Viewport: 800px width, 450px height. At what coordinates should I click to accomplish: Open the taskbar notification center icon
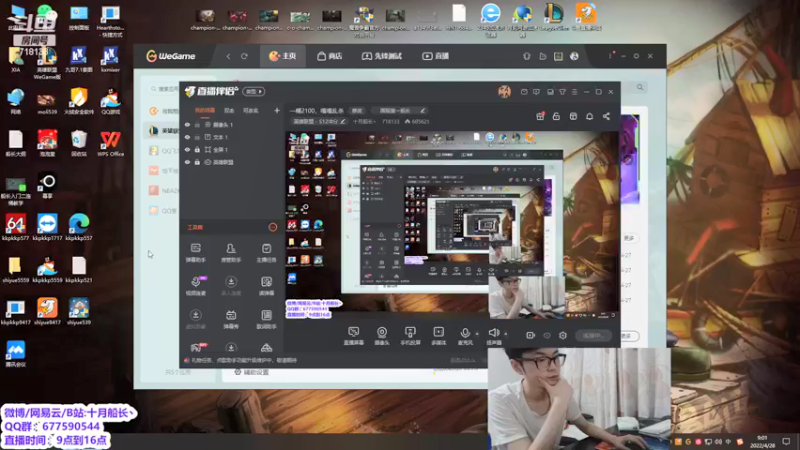[786, 441]
